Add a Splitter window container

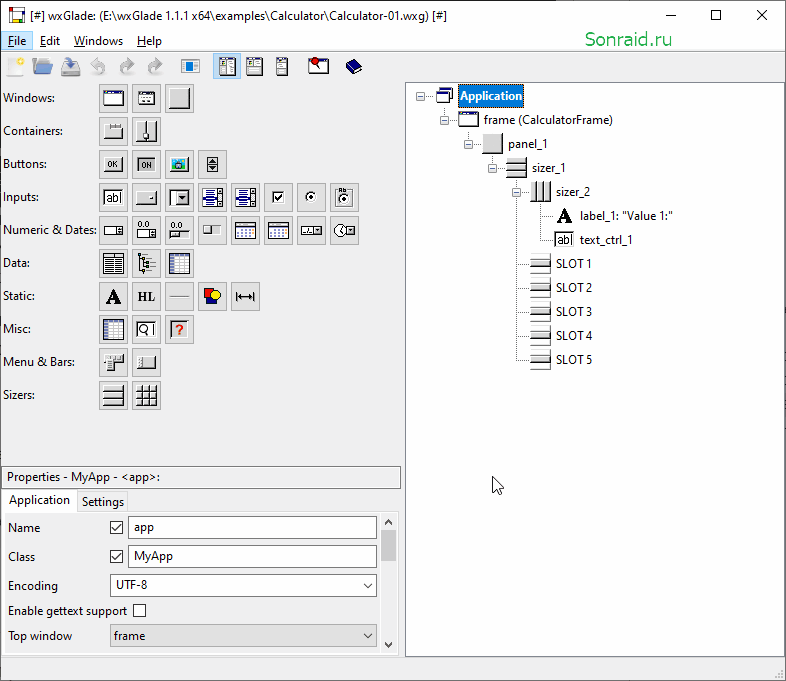tap(146, 131)
